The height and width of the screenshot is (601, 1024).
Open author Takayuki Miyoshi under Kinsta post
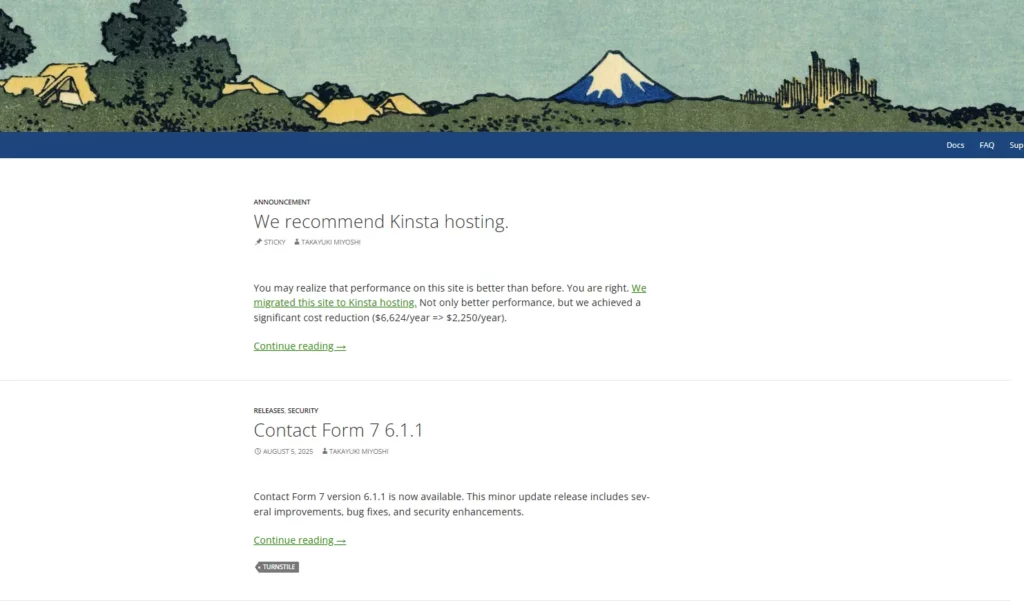pos(330,242)
